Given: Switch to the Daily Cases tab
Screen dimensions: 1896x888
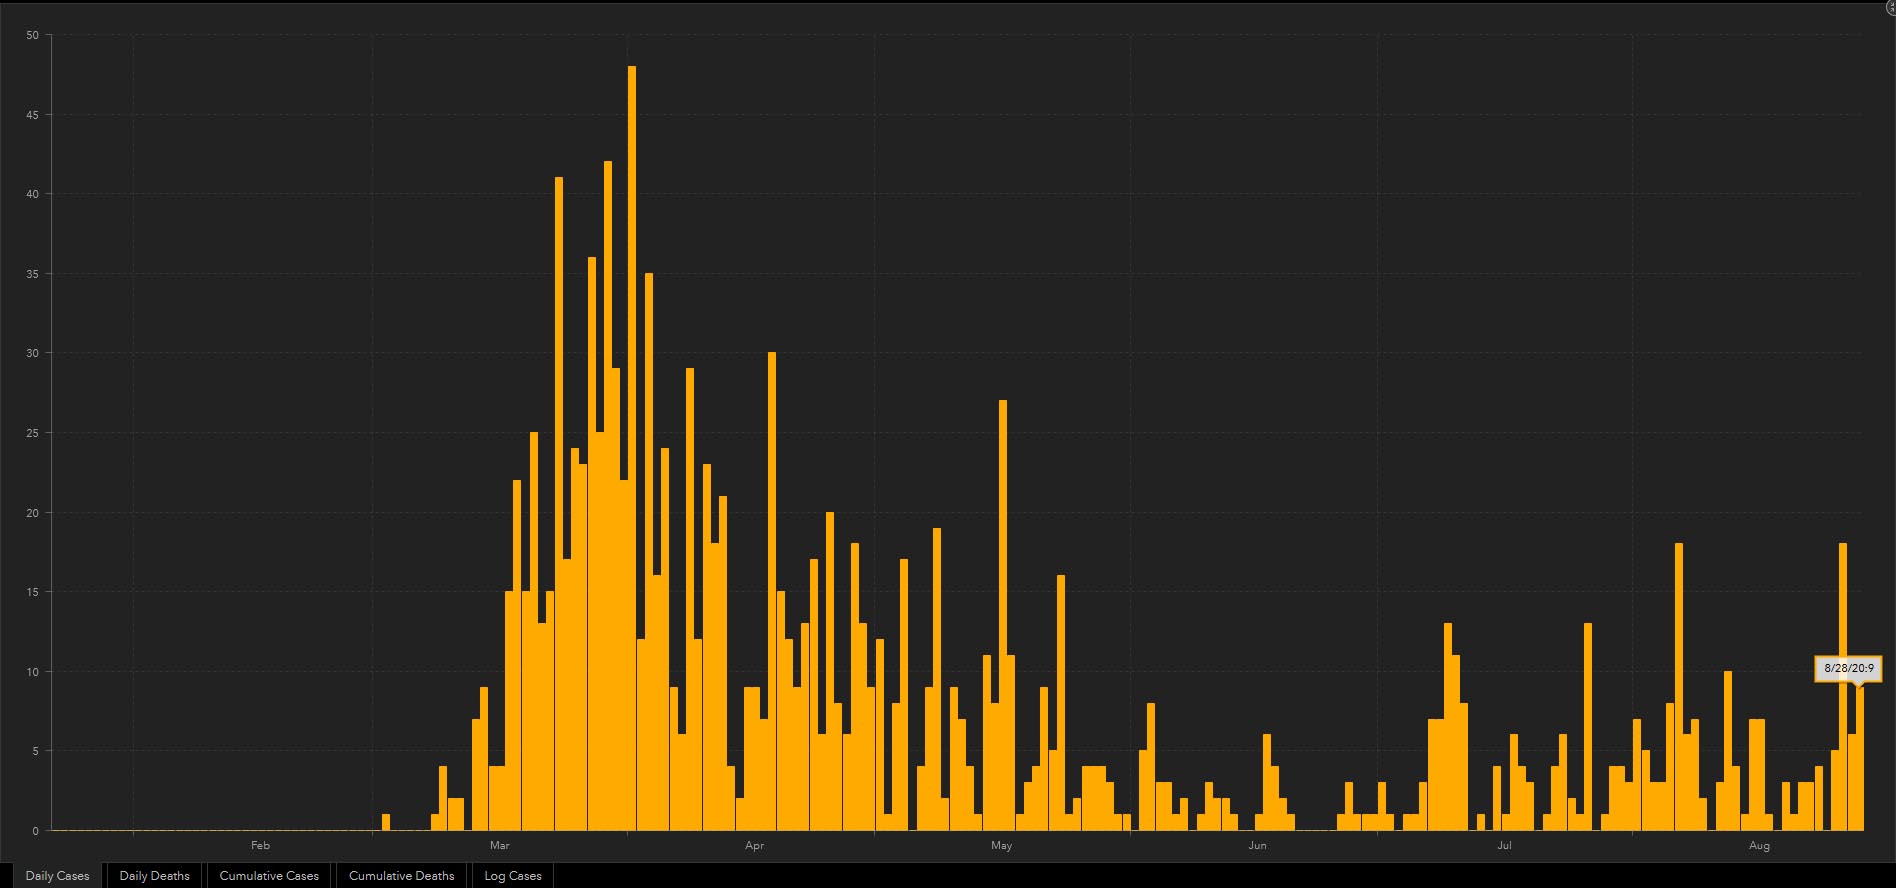Looking at the screenshot, I should (57, 875).
